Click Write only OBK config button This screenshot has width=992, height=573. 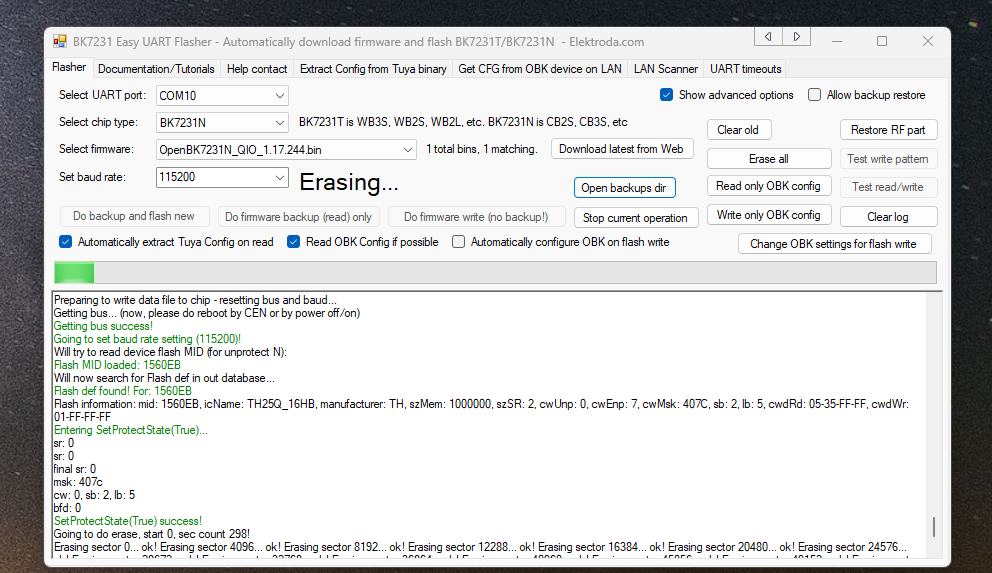point(769,215)
